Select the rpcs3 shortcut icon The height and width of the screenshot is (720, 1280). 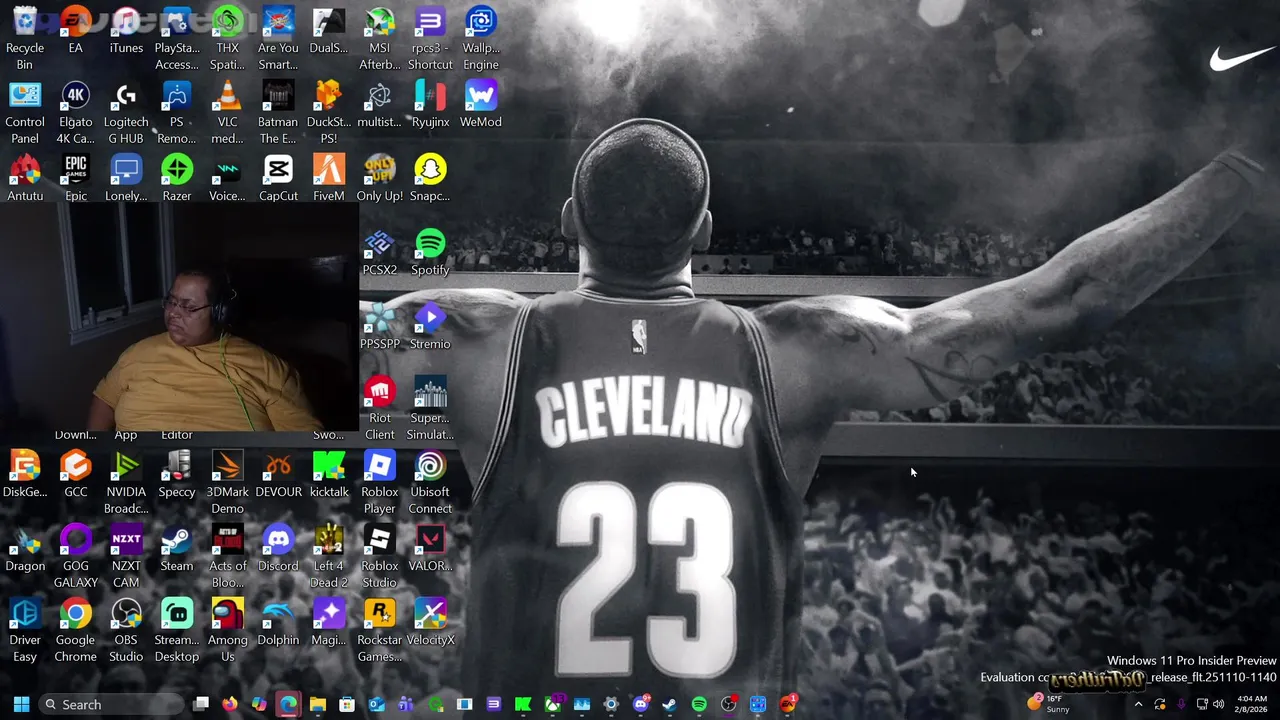point(430,38)
